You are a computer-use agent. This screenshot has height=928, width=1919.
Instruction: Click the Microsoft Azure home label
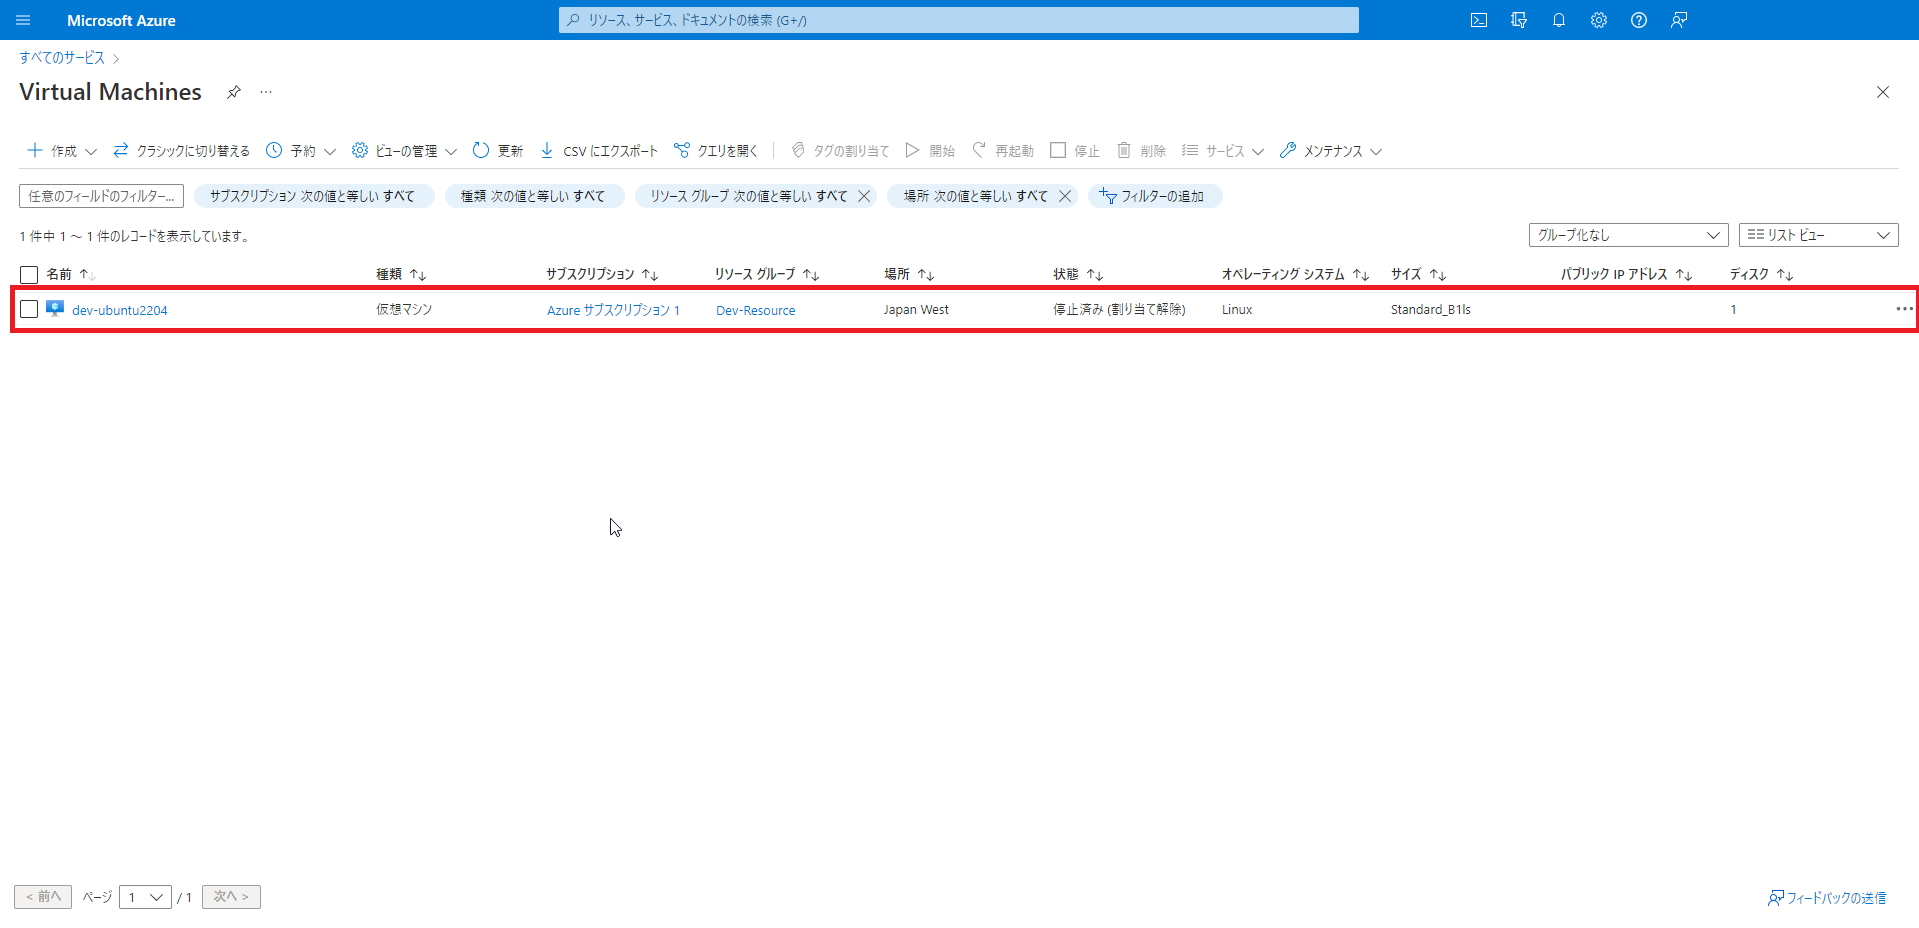pyautogui.click(x=121, y=20)
